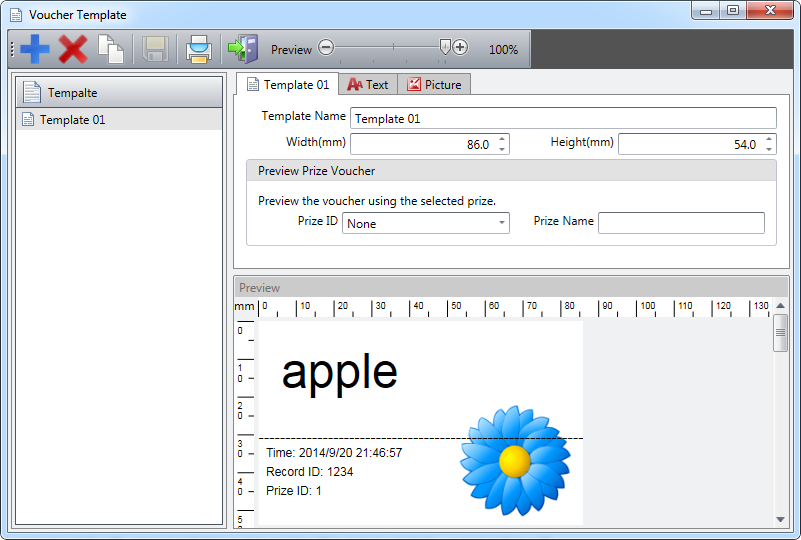Click the red X delete template icon

[73, 49]
